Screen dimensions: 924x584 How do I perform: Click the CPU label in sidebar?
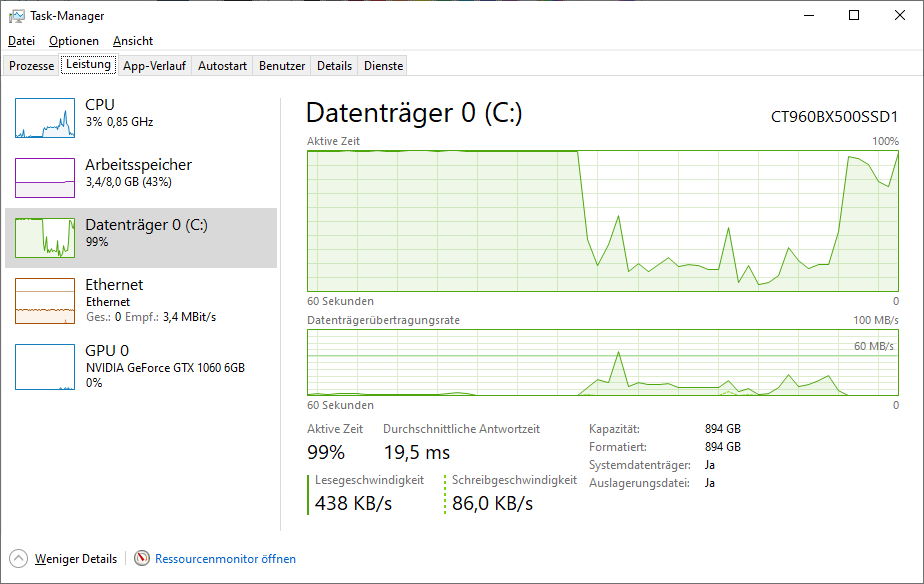(x=100, y=105)
